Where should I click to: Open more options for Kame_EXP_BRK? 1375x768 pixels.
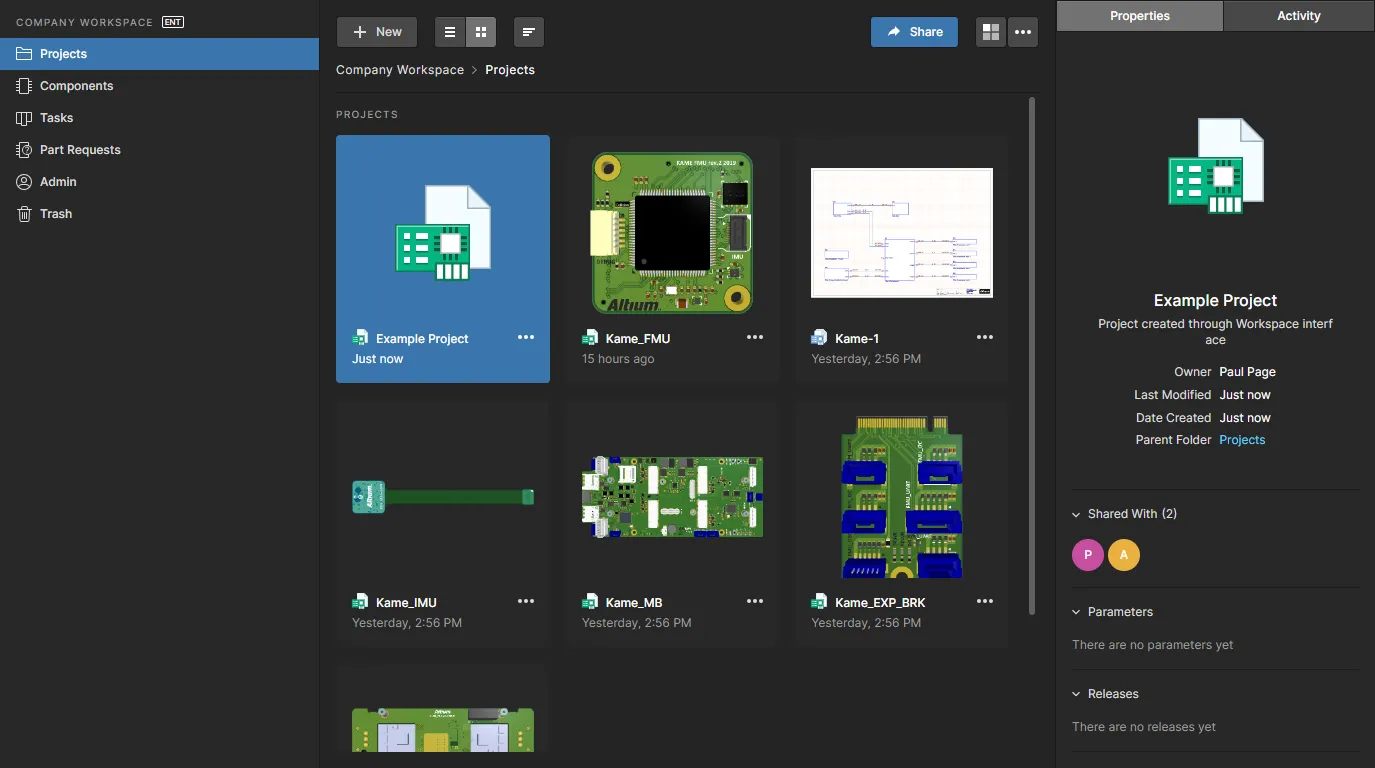tap(985, 601)
